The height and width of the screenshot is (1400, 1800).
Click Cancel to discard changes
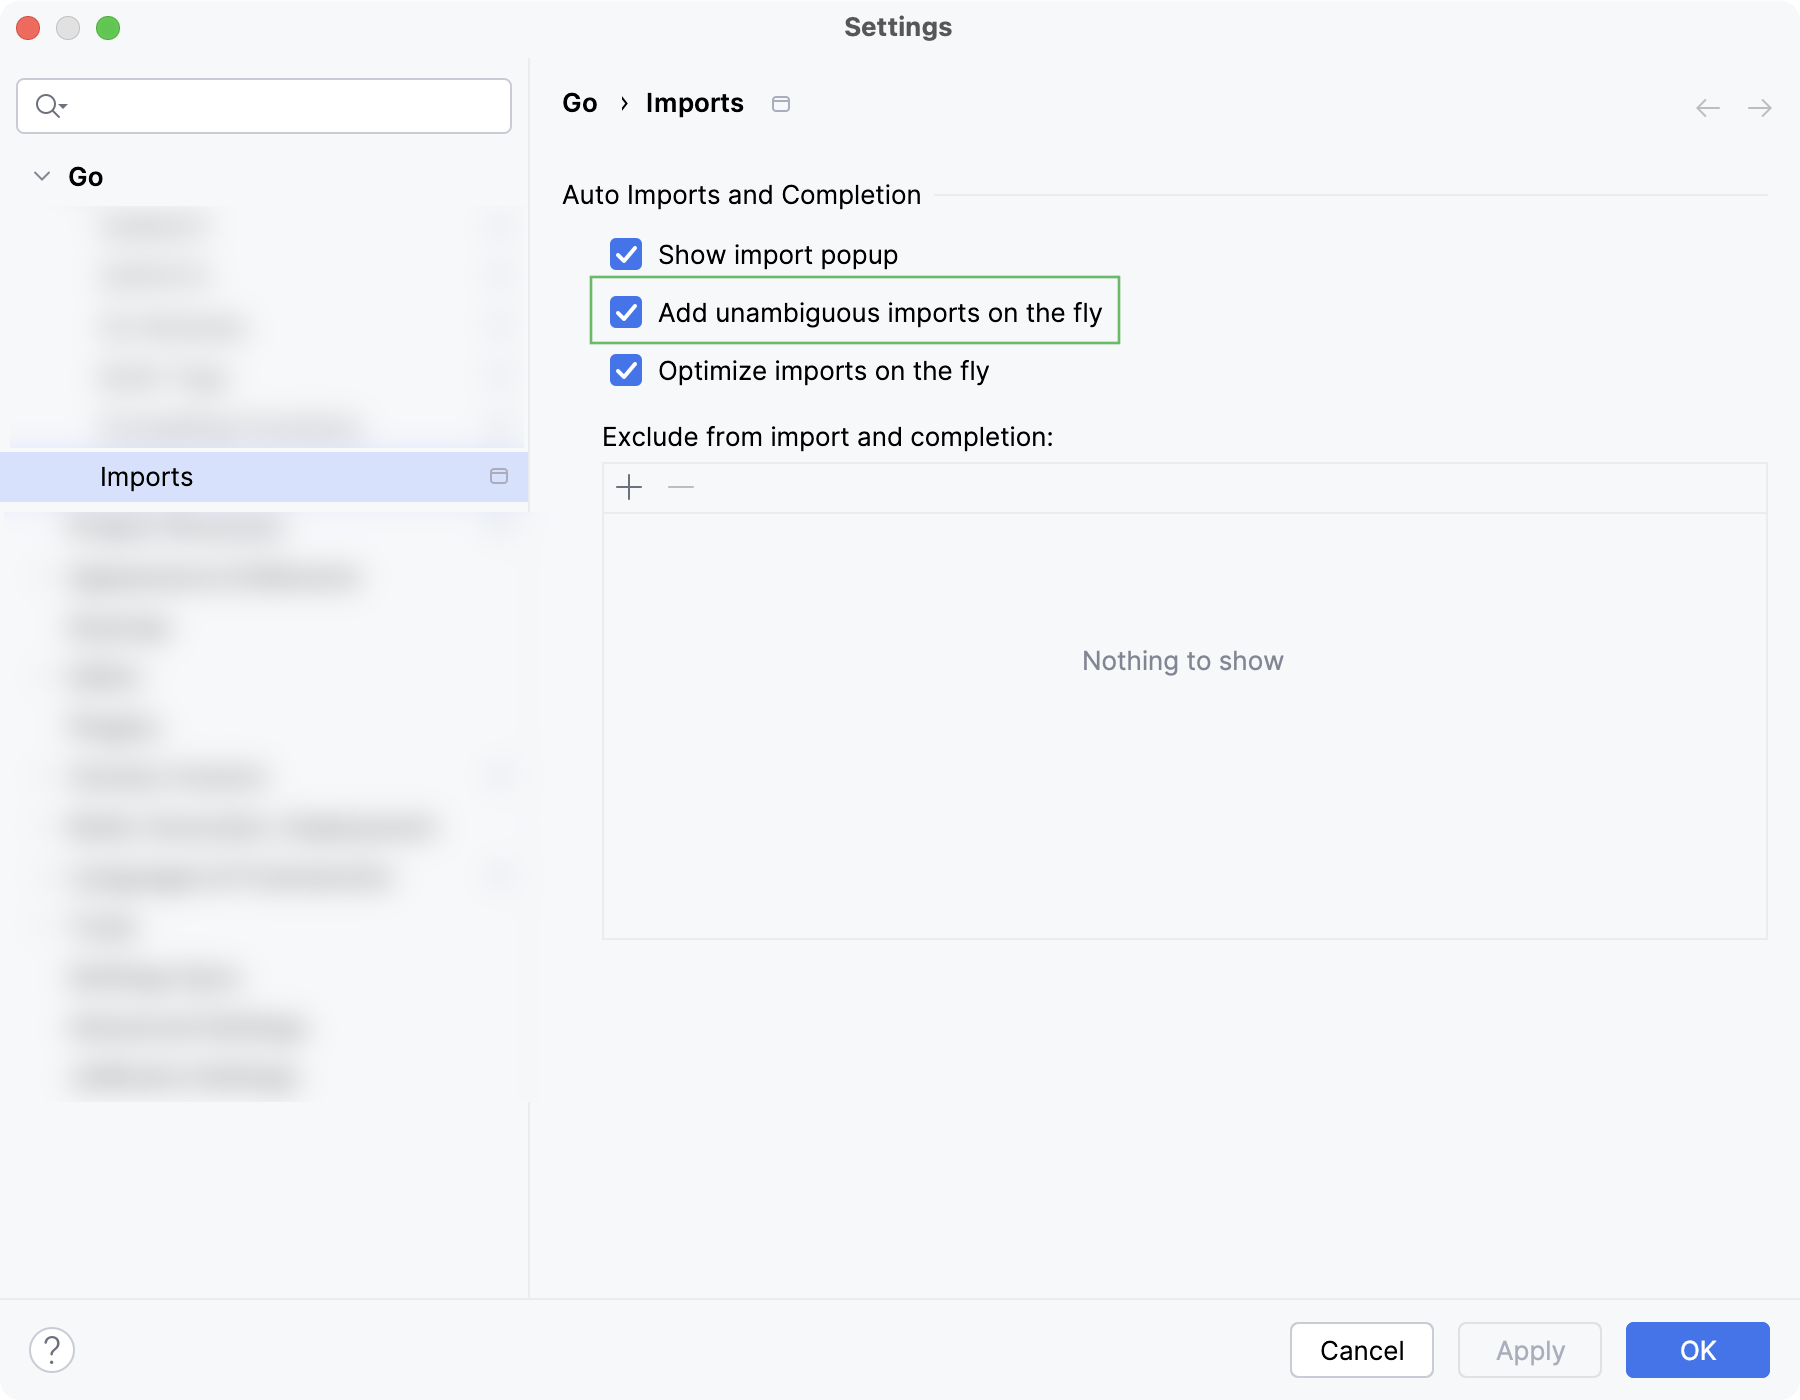click(x=1361, y=1350)
